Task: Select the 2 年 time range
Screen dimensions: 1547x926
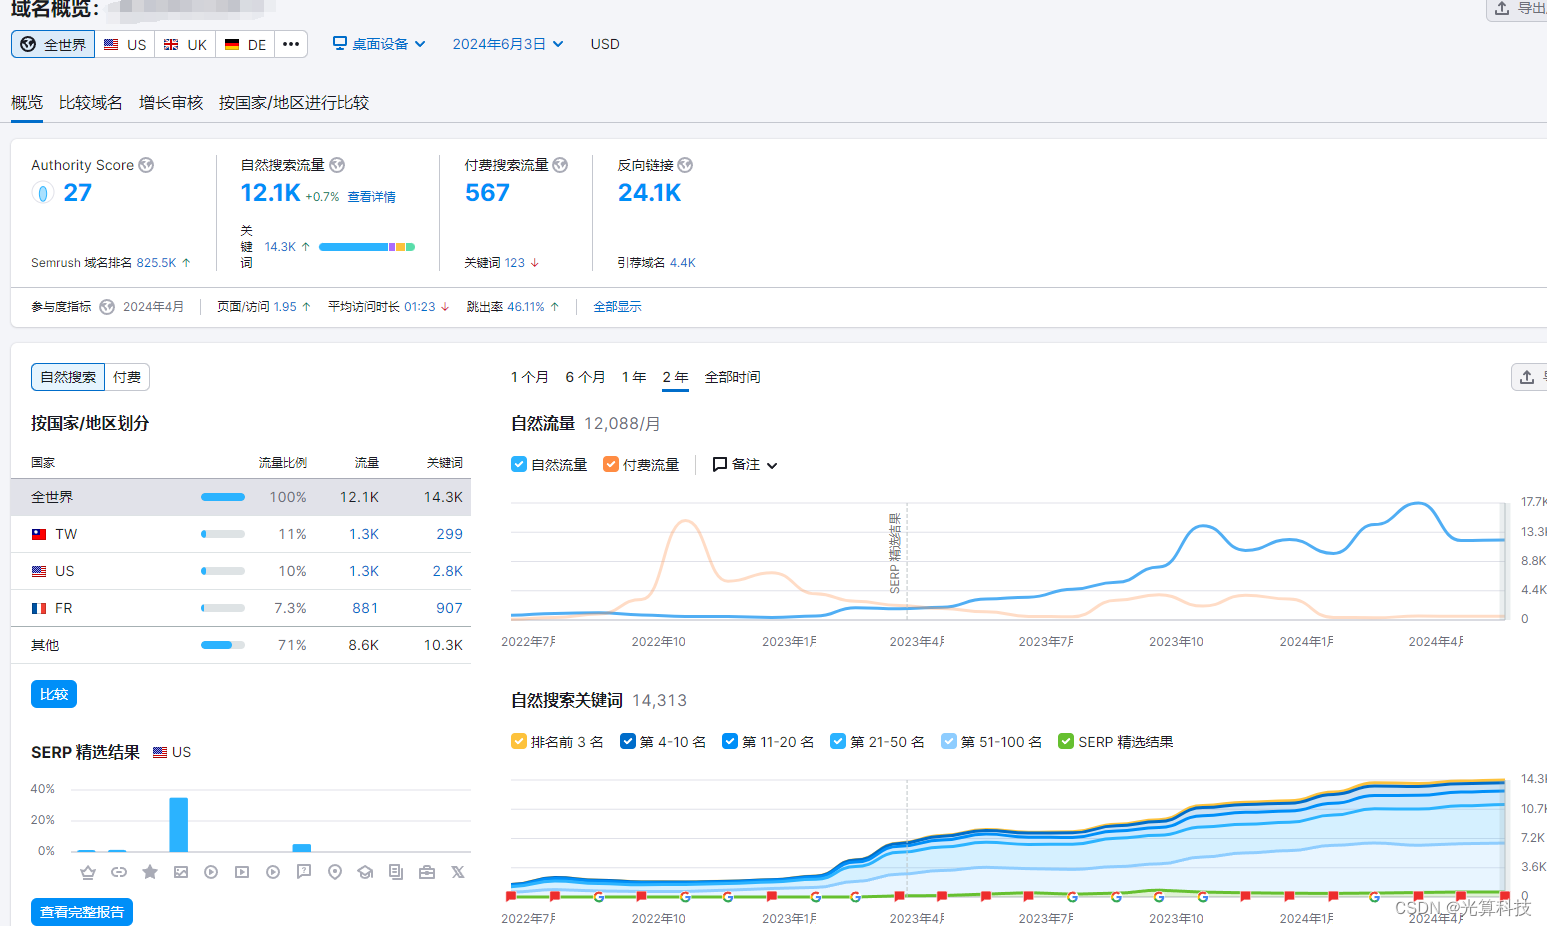Action: tap(675, 377)
